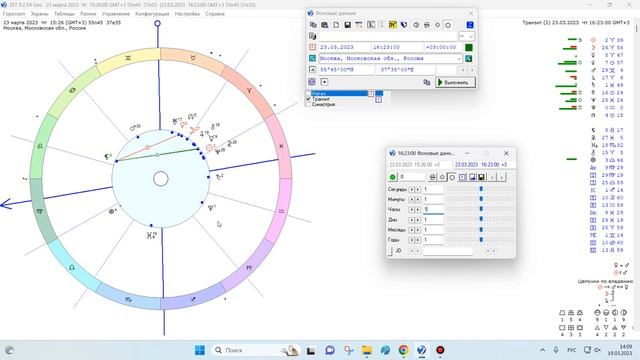Screen dimensions: 640x360
Task: Click the small copy icon left of the Выполнить button
Action: [x=427, y=82]
